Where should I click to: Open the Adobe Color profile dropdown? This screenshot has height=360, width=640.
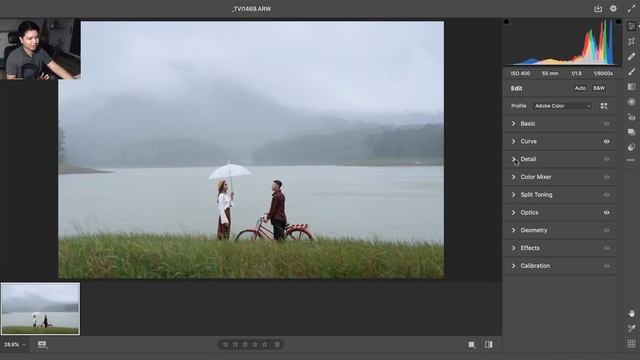(562, 106)
